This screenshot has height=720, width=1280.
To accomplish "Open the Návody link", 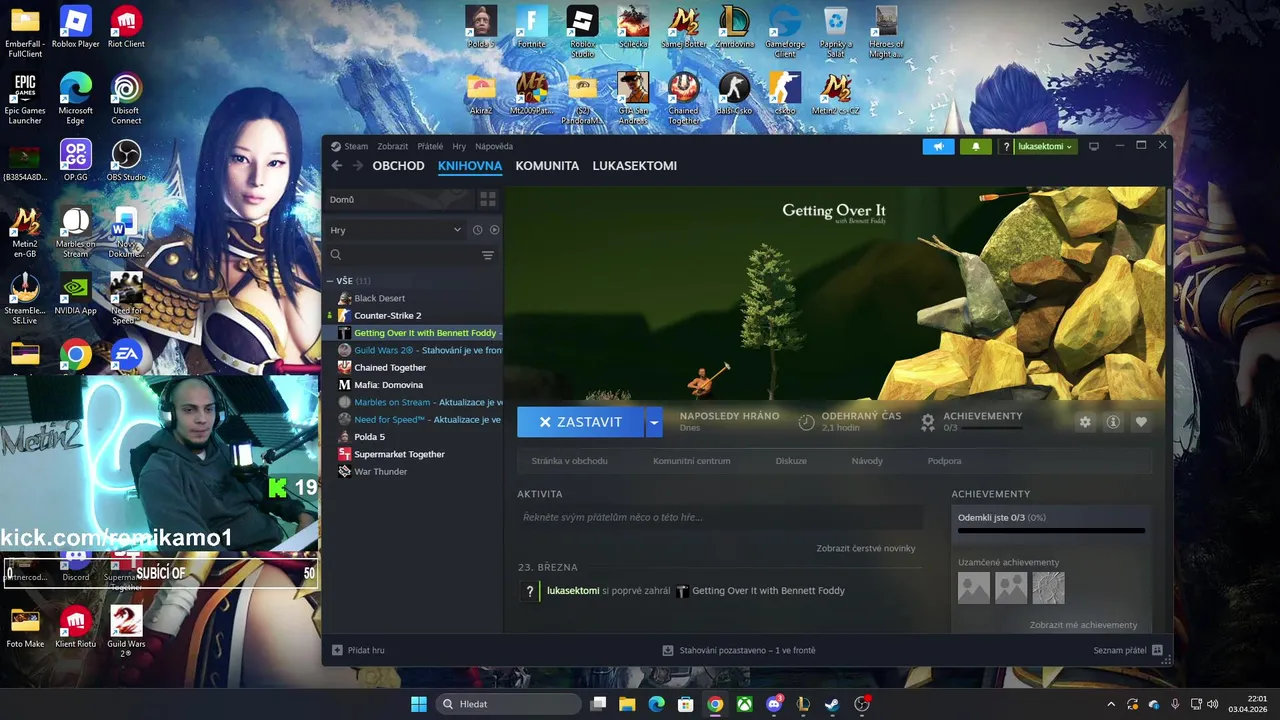I will [867, 461].
